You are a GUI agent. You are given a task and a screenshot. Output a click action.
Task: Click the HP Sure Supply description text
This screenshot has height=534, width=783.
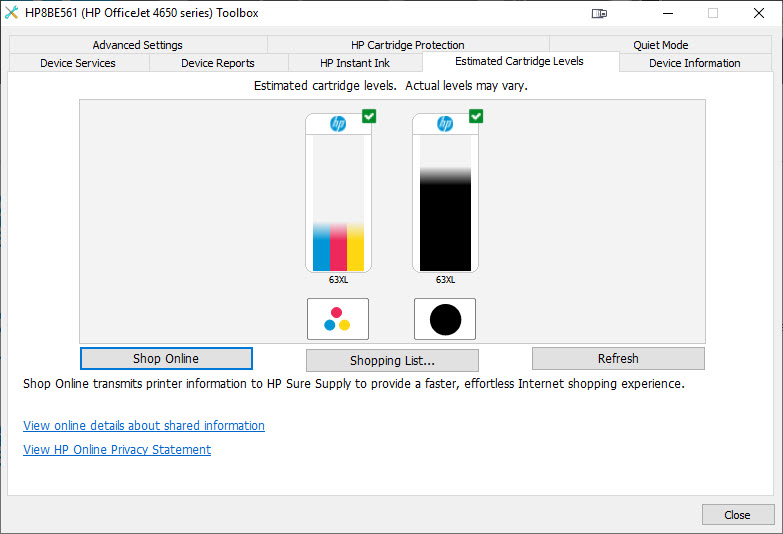[x=354, y=384]
